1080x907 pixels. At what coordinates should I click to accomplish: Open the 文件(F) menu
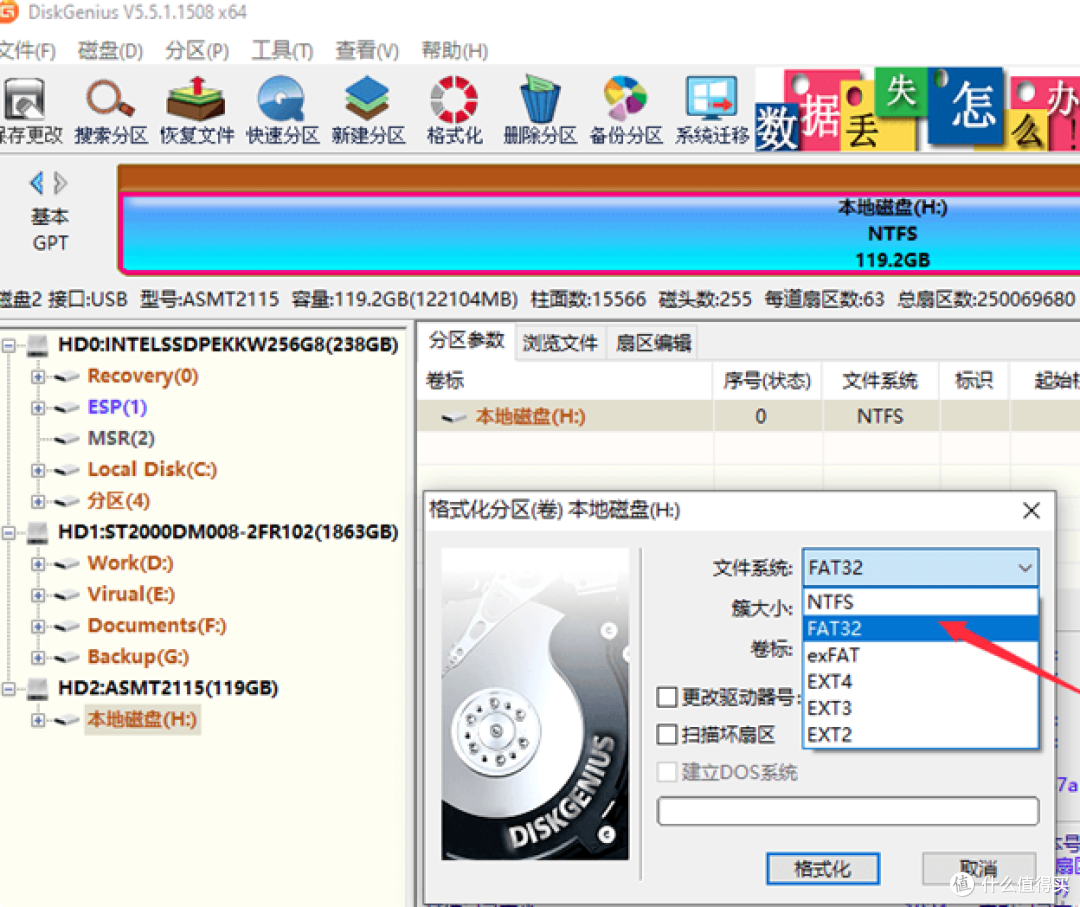click(x=28, y=51)
